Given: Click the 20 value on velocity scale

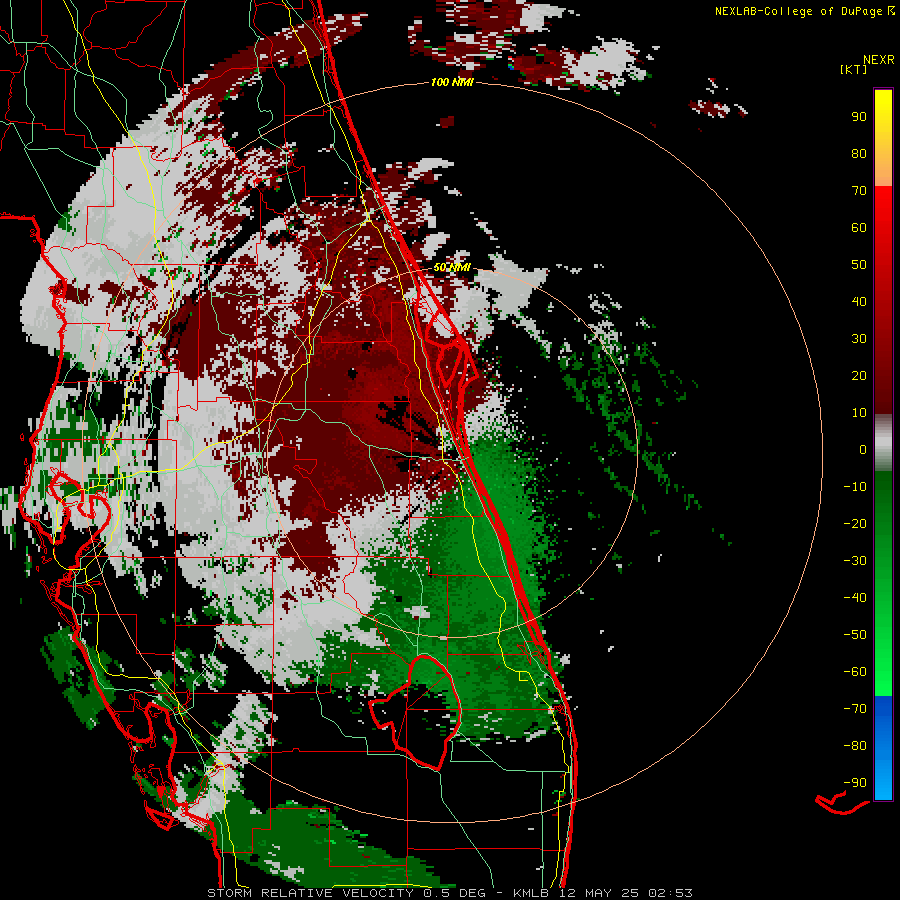Looking at the screenshot, I should 859,375.
